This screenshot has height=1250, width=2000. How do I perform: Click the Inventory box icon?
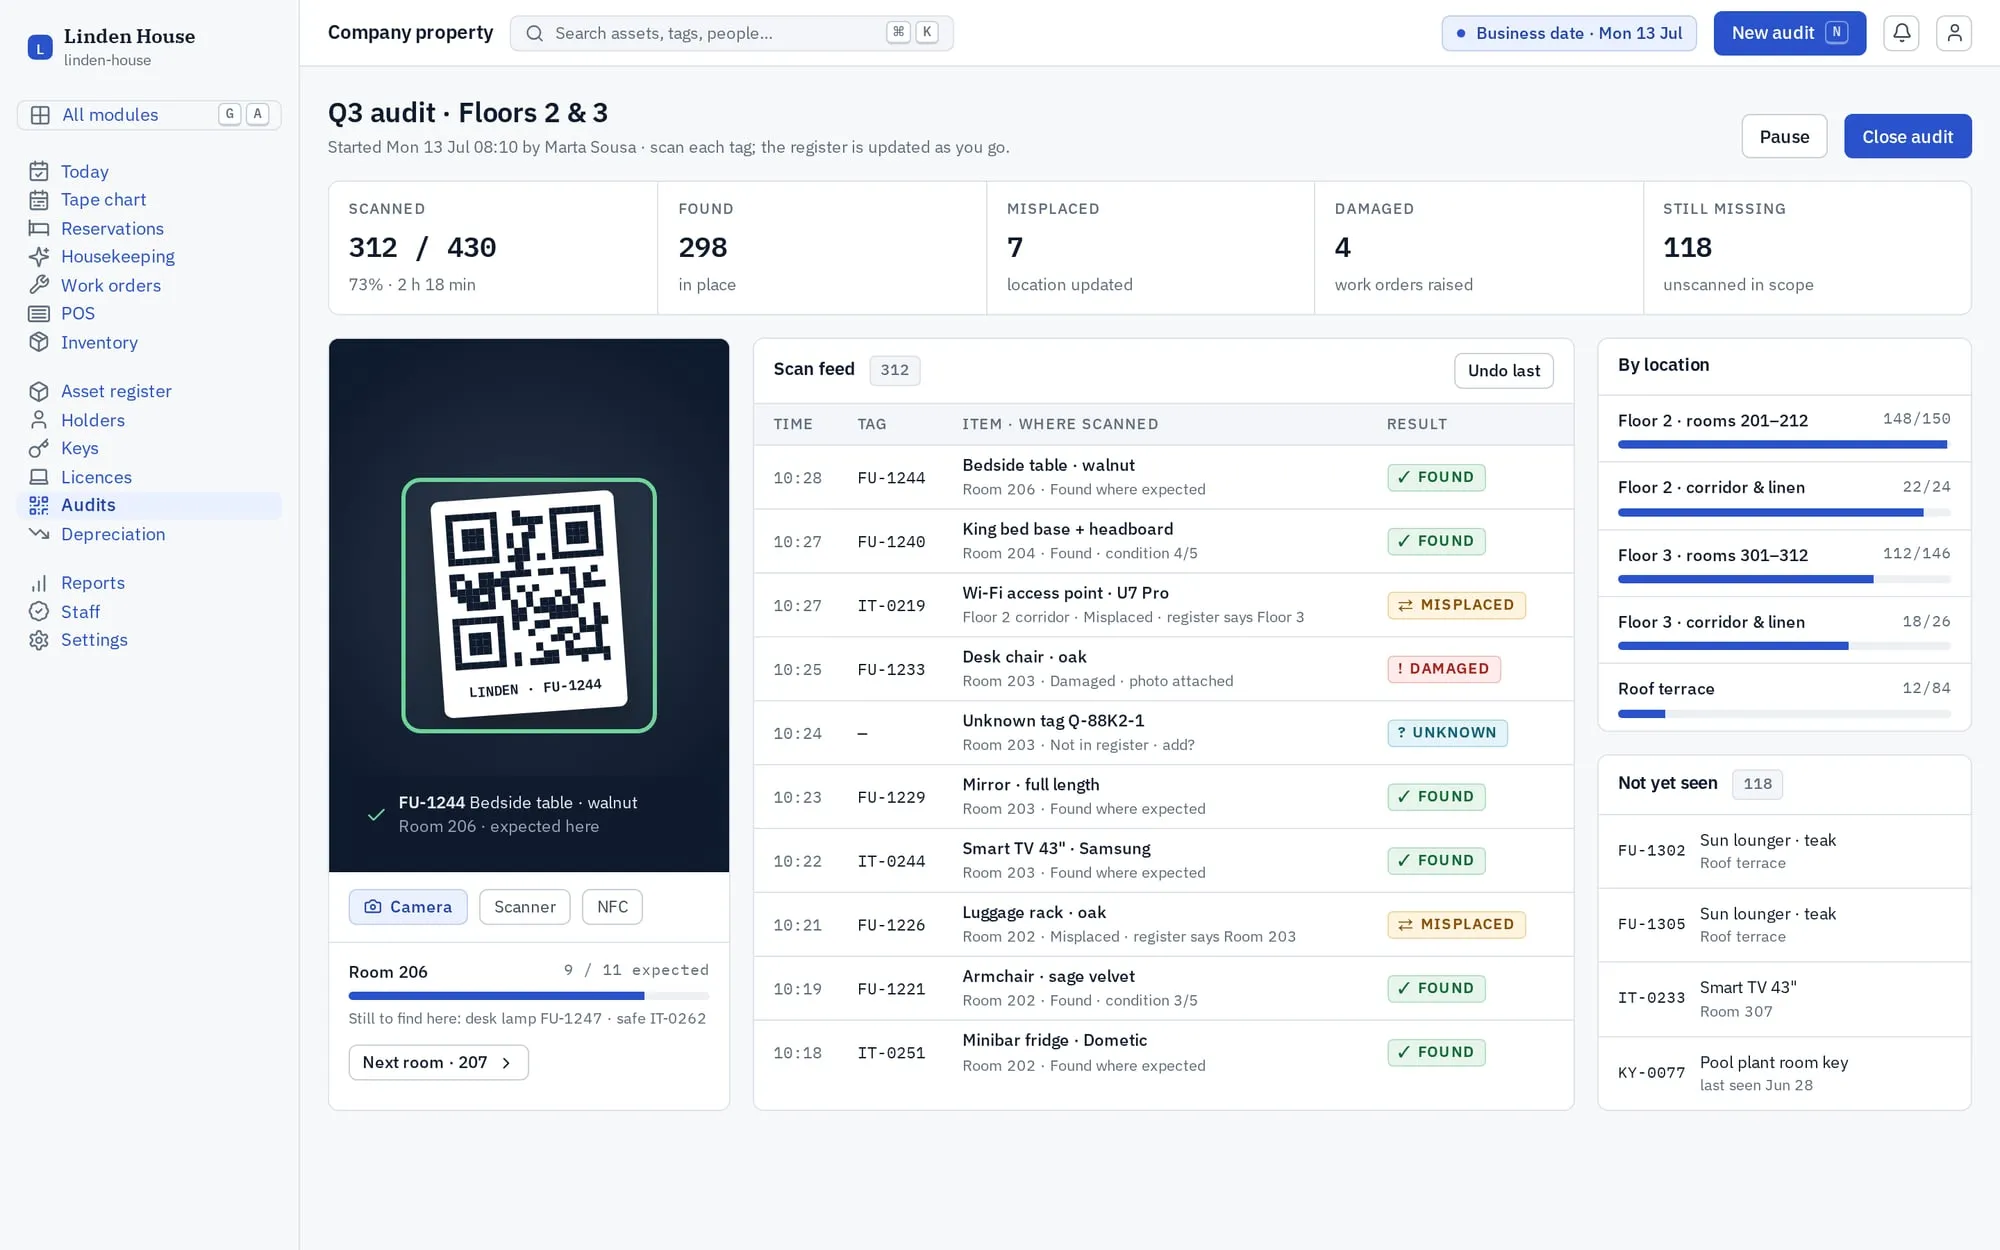tap(39, 342)
